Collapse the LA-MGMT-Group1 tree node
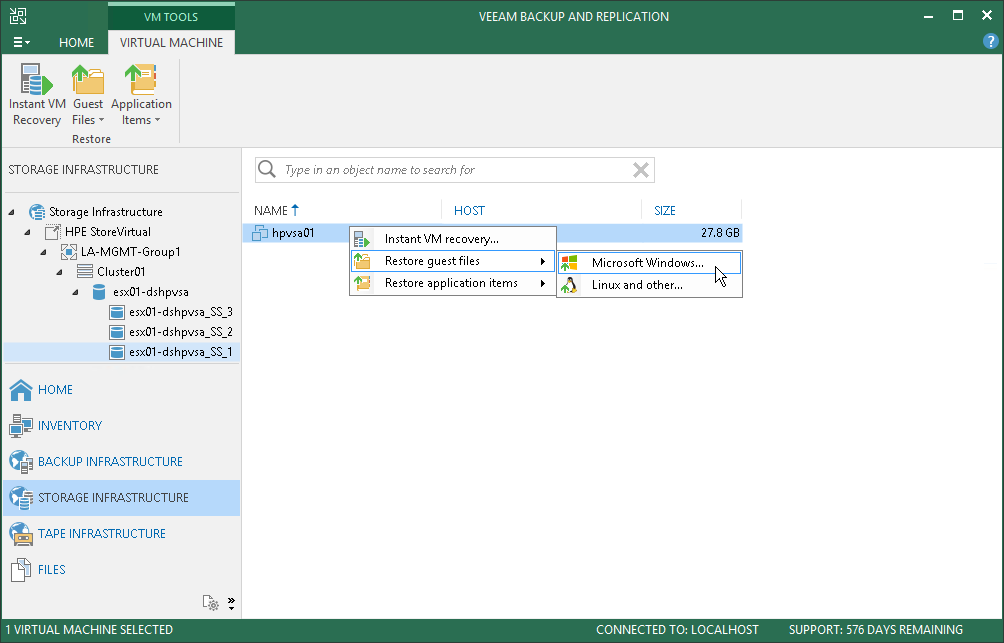Image resolution: width=1004 pixels, height=643 pixels. (x=44, y=252)
